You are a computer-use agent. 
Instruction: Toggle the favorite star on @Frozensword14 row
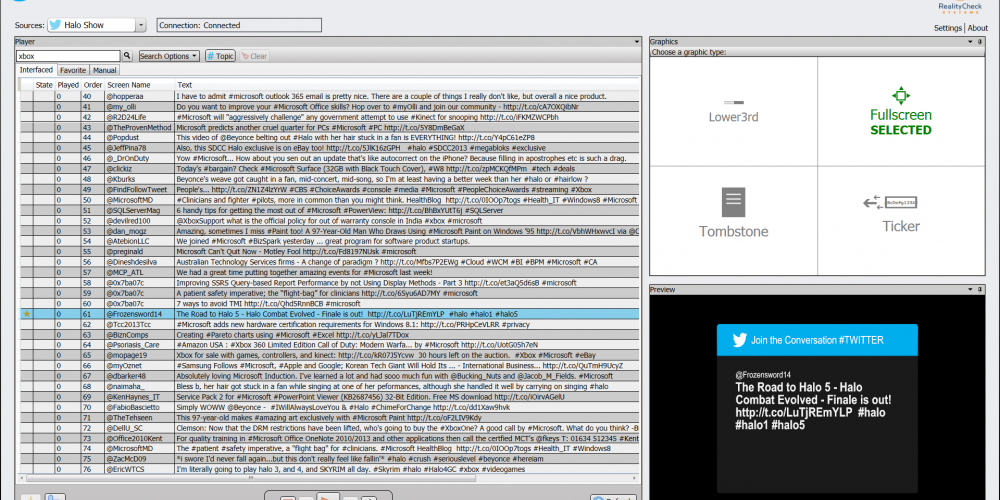click(x=27, y=314)
